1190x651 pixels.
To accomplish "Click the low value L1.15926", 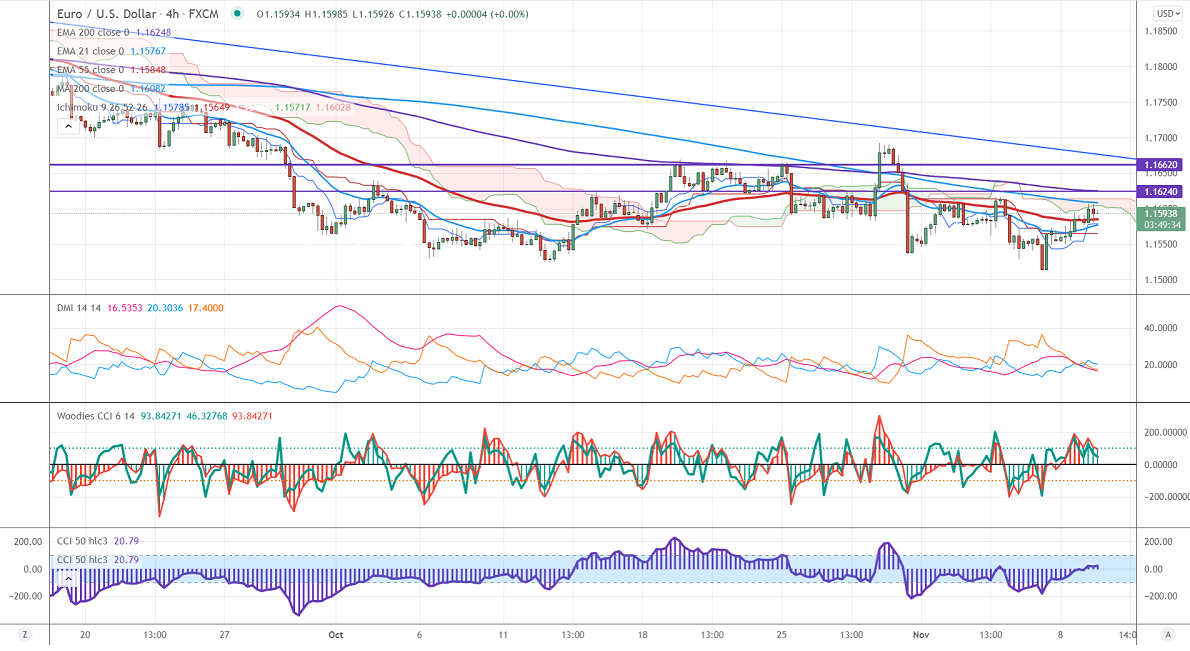I will pyautogui.click(x=373, y=14).
